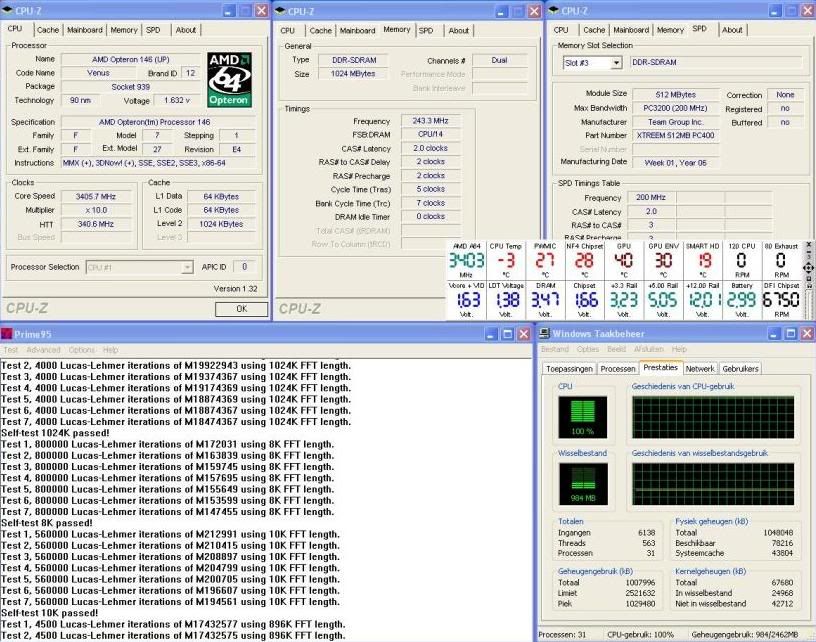
Task: Click the +12.00 Rail voltage tile
Action: [x=703, y=300]
